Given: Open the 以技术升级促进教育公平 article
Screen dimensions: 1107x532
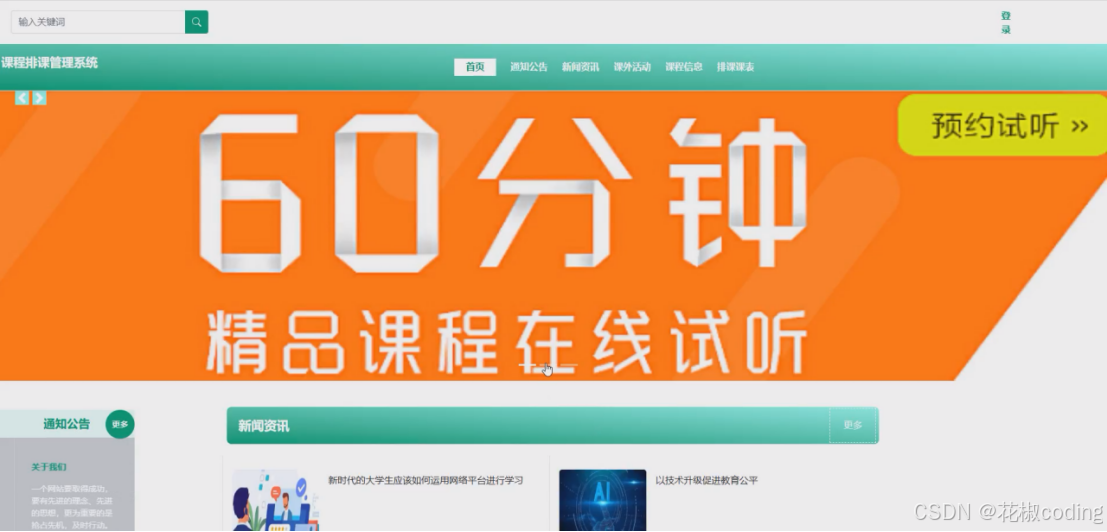Looking at the screenshot, I should click(x=707, y=480).
